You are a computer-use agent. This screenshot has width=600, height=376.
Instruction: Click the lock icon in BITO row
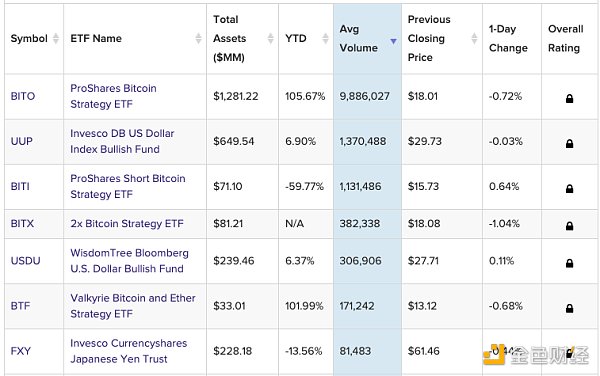569,99
